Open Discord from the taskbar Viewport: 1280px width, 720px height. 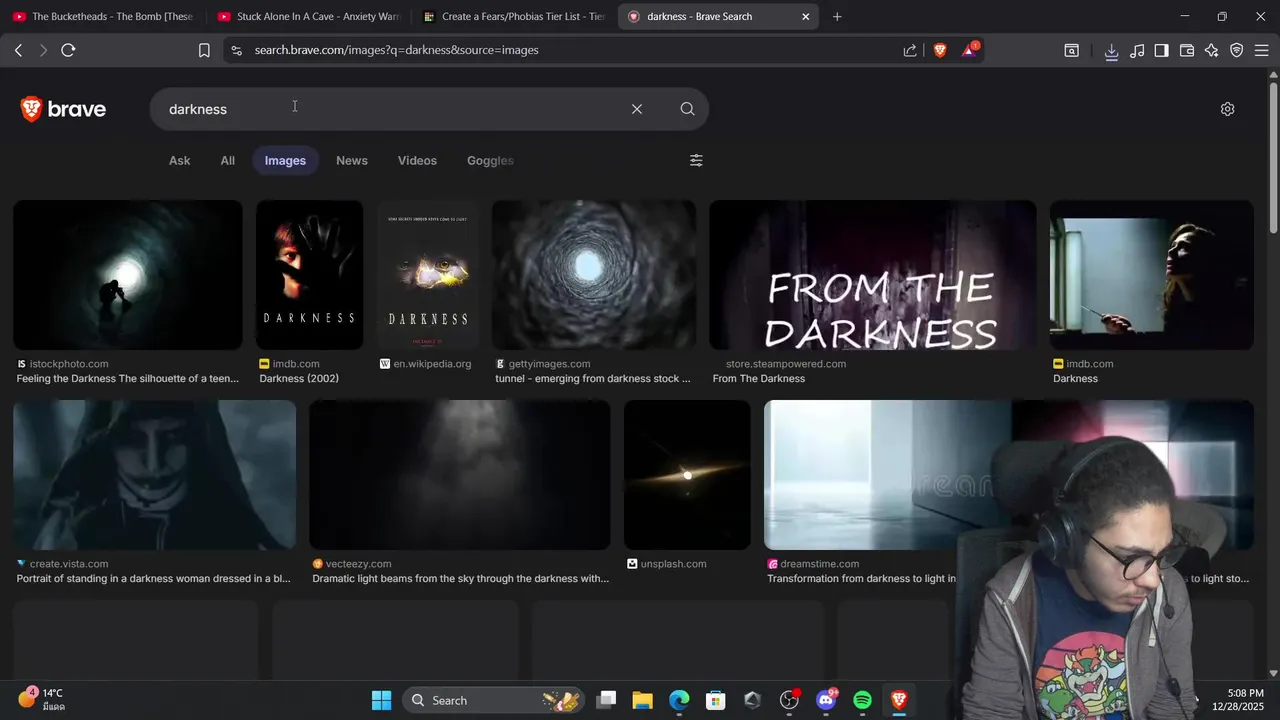(826, 700)
